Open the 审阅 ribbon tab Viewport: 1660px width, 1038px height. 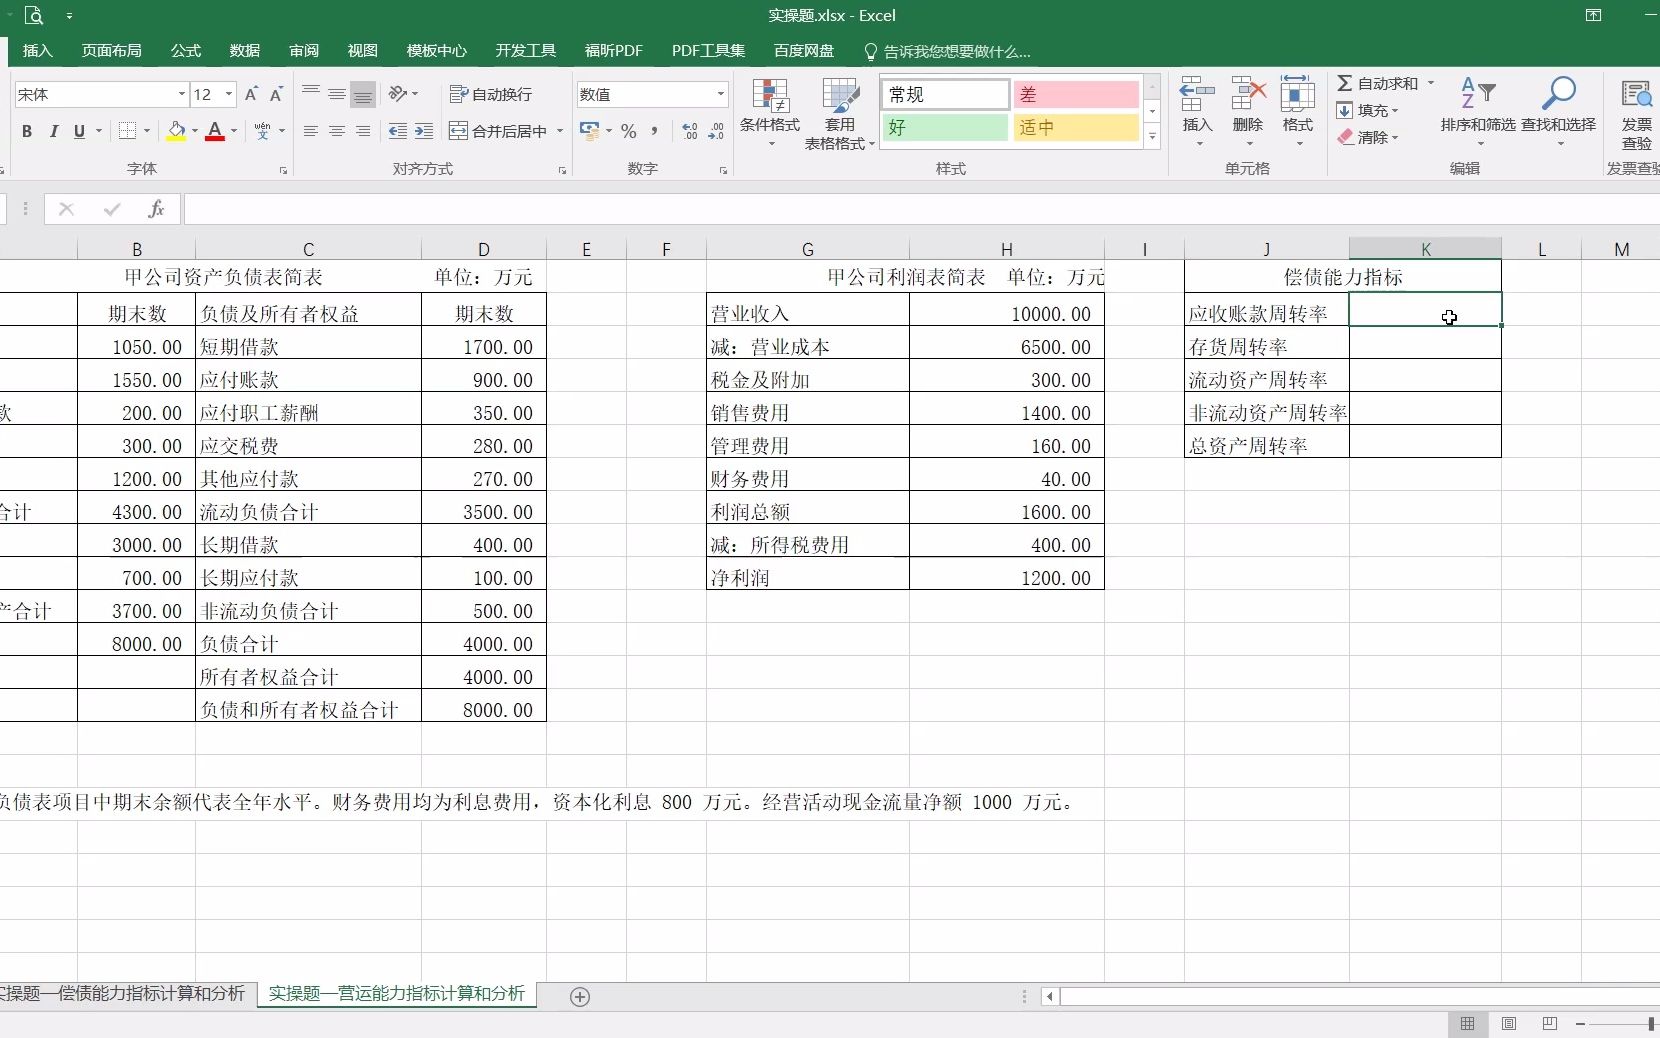pyautogui.click(x=304, y=51)
